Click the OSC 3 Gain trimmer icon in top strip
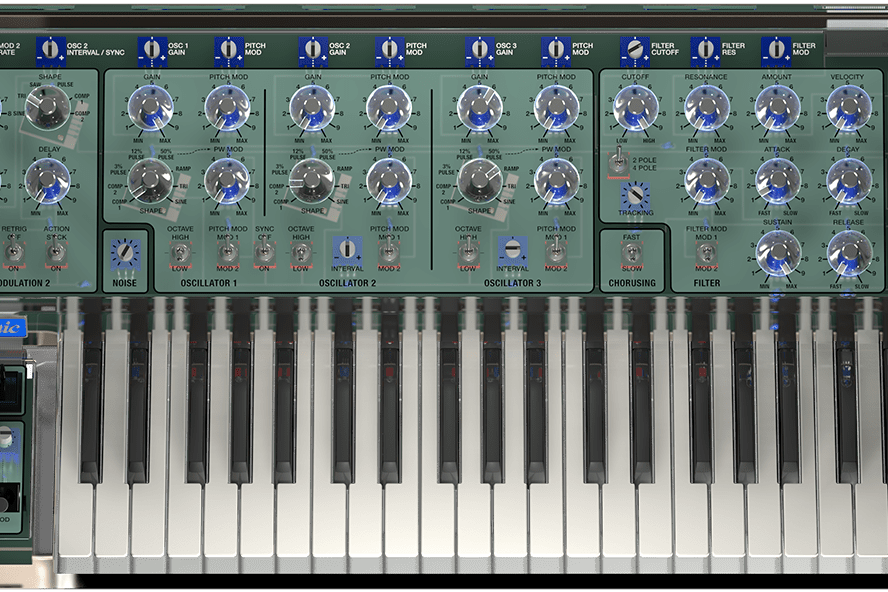Viewport: 888px width, 592px height. [480, 50]
